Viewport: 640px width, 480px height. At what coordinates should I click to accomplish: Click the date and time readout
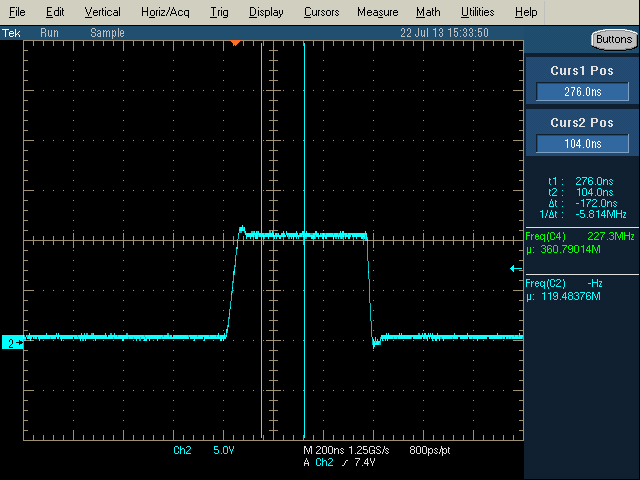[444, 33]
